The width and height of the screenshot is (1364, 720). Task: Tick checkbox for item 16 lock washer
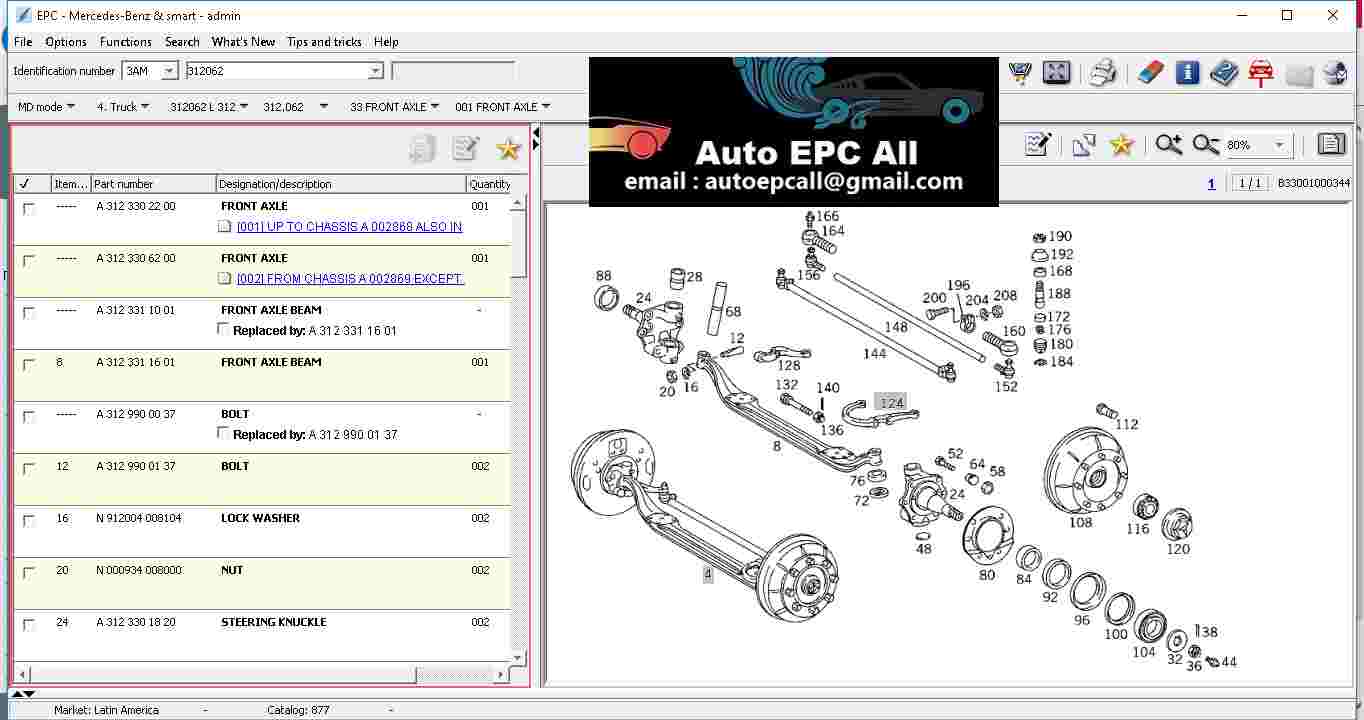pos(29,521)
